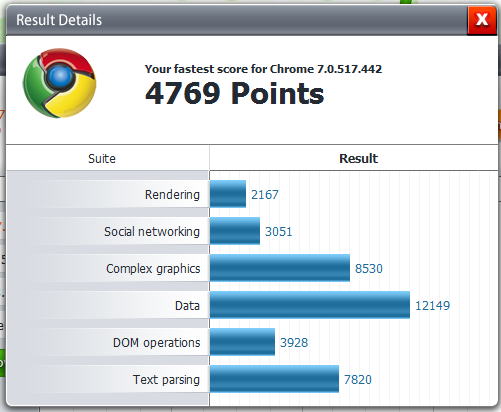
Task: Click the Rendering result bar
Action: click(x=228, y=194)
